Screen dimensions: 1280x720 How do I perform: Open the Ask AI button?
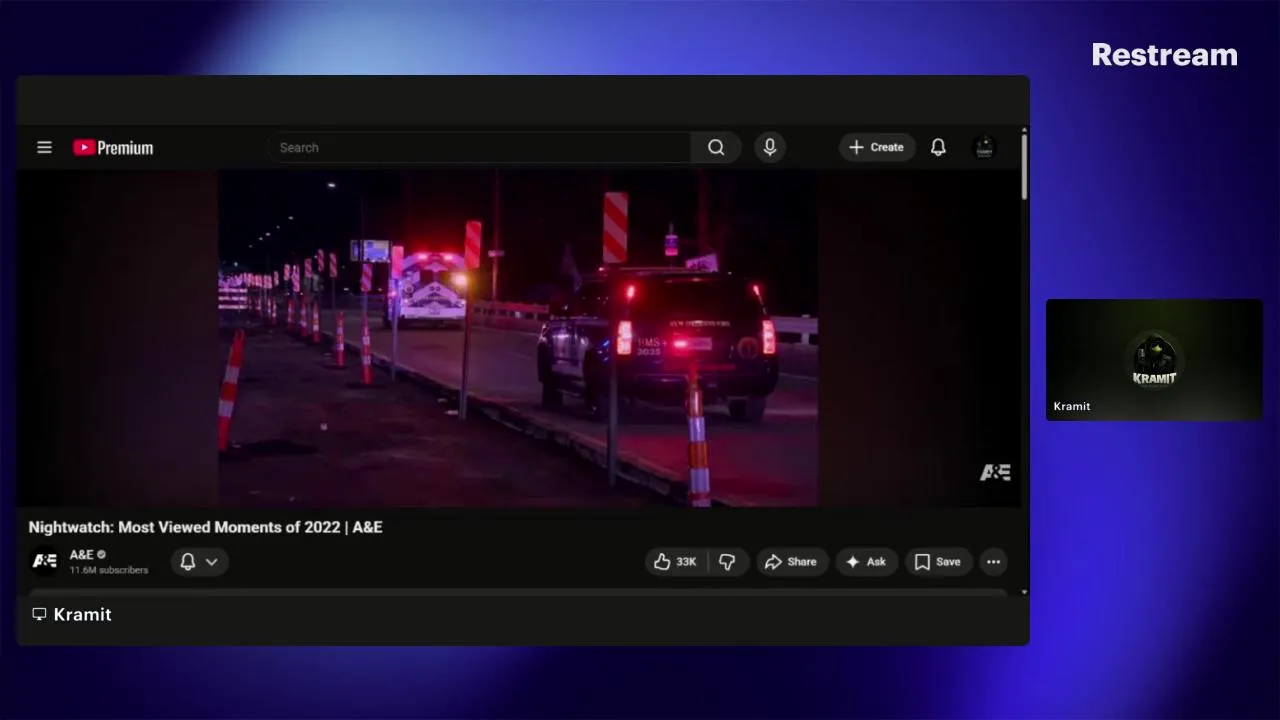(x=866, y=562)
